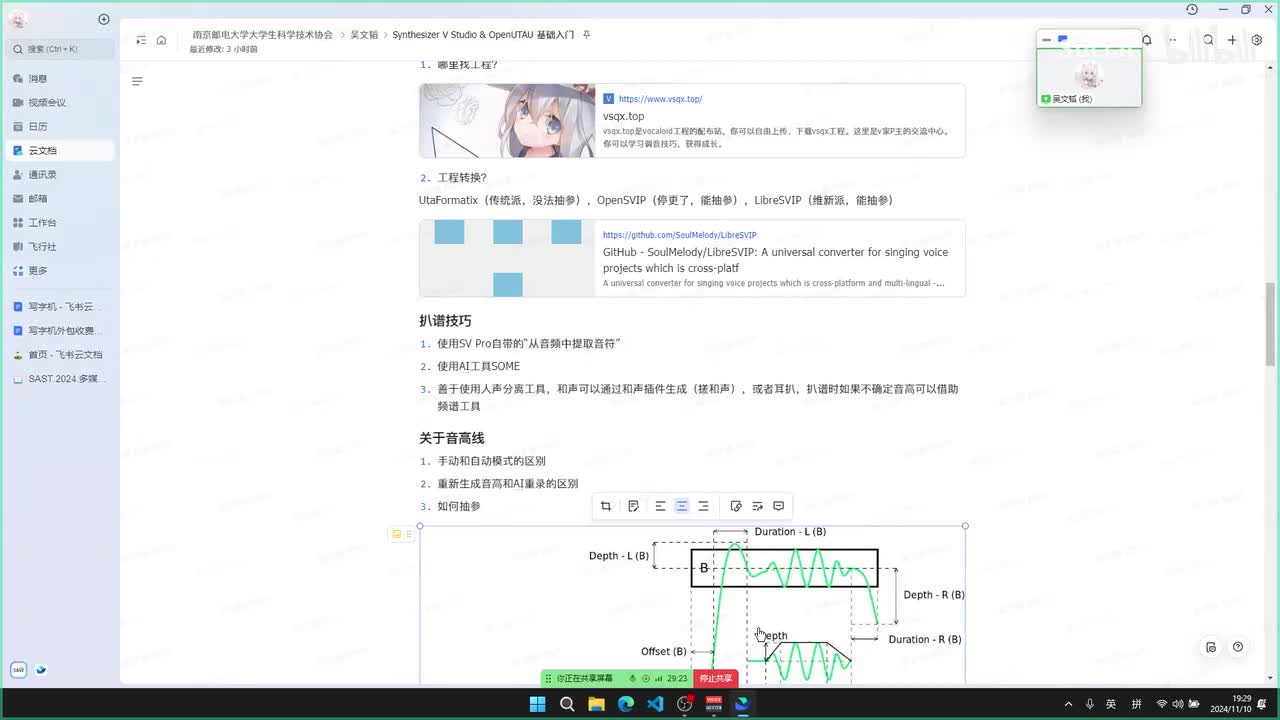Image resolution: width=1280 pixels, height=720 pixels.
Task: Open the document outline icon
Action: click(137, 81)
